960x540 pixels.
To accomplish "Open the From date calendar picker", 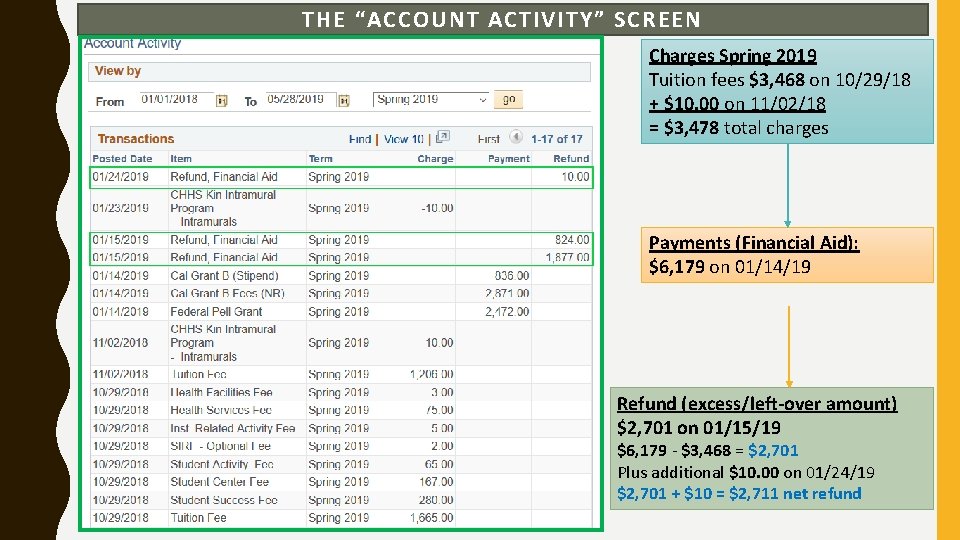I will click(222, 101).
